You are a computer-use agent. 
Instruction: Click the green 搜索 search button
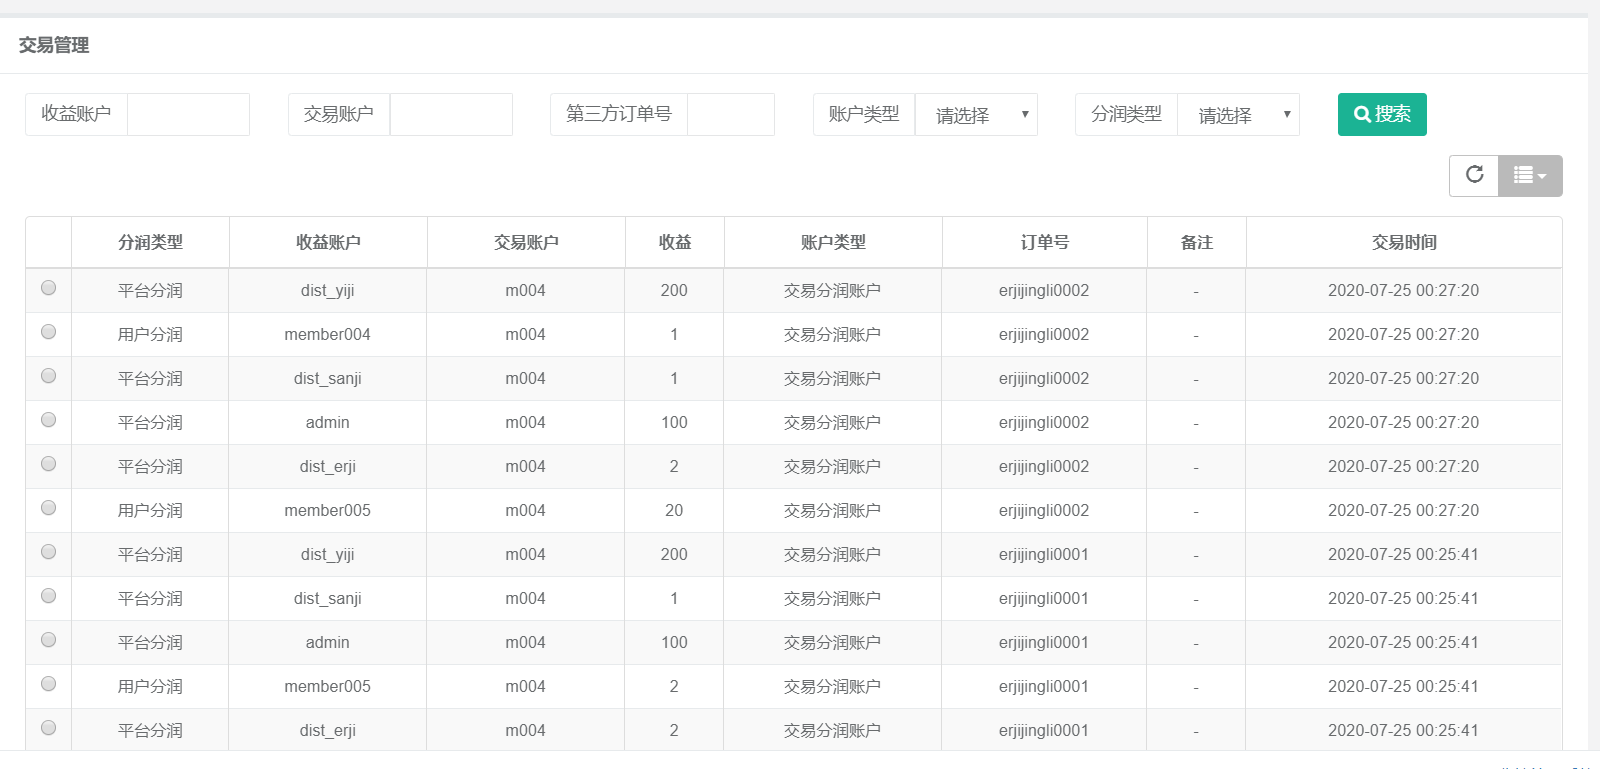[x=1382, y=114]
